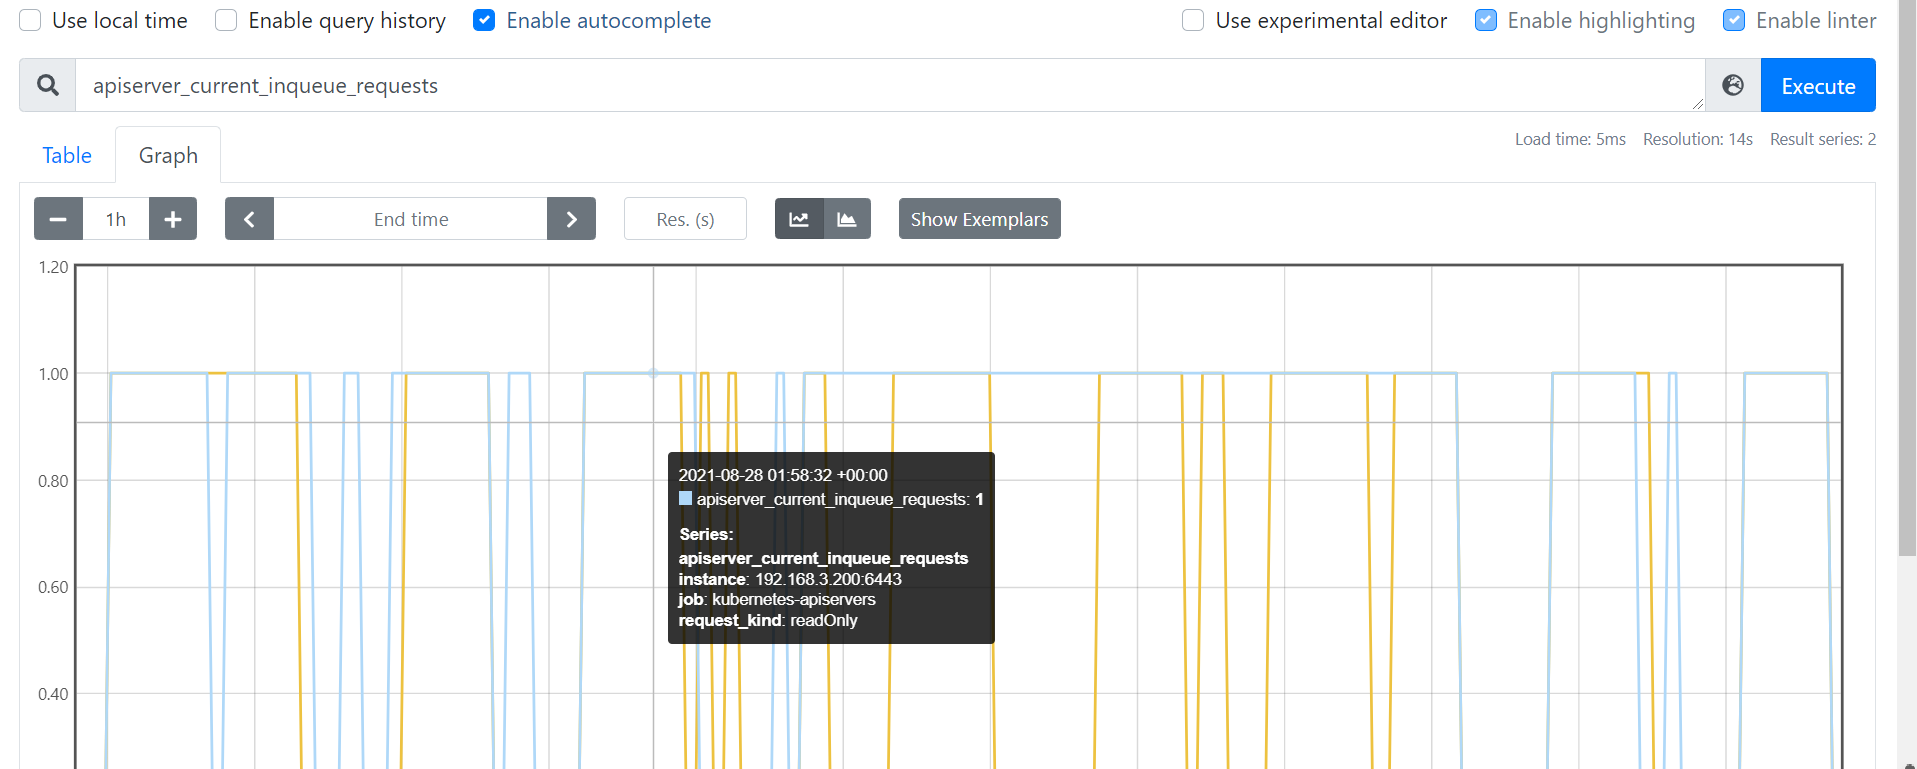Go to next end time

pyautogui.click(x=571, y=219)
